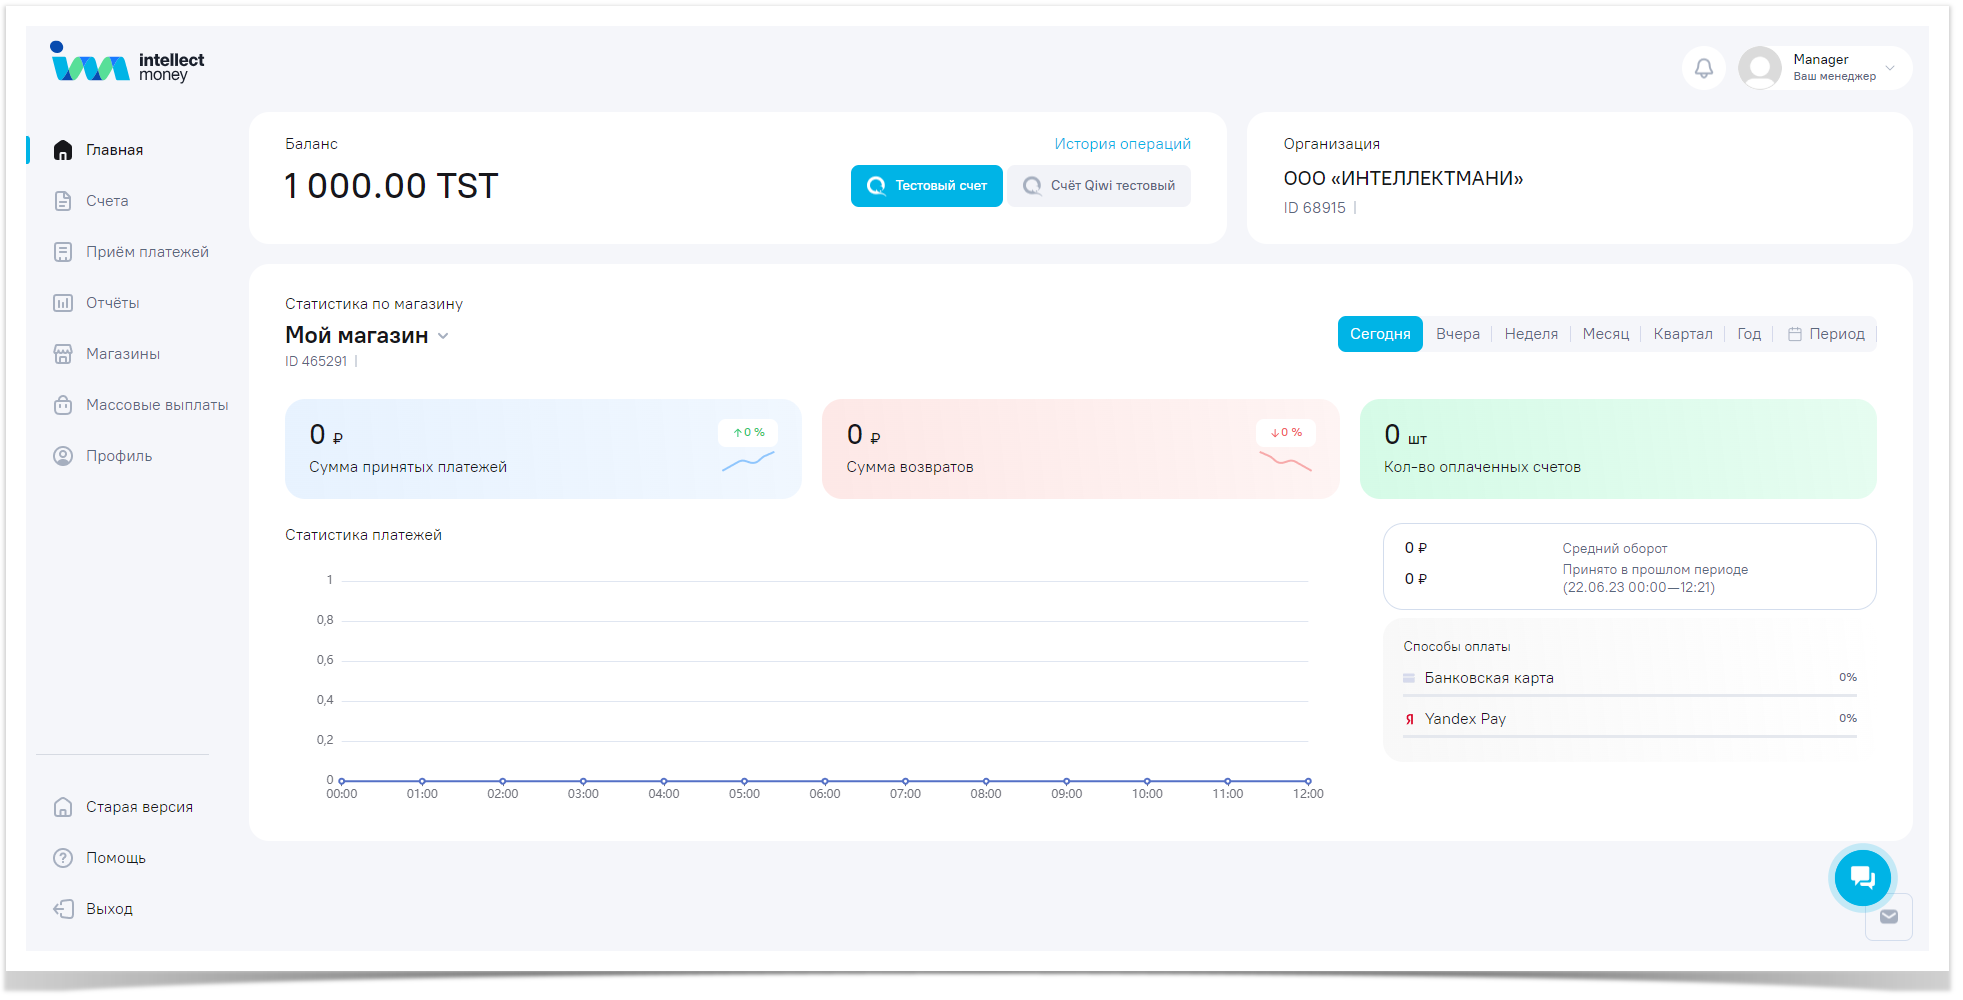Viewport: 1963px width, 1000px height.
Task: Click the Выход logout icon
Action: tap(63, 909)
